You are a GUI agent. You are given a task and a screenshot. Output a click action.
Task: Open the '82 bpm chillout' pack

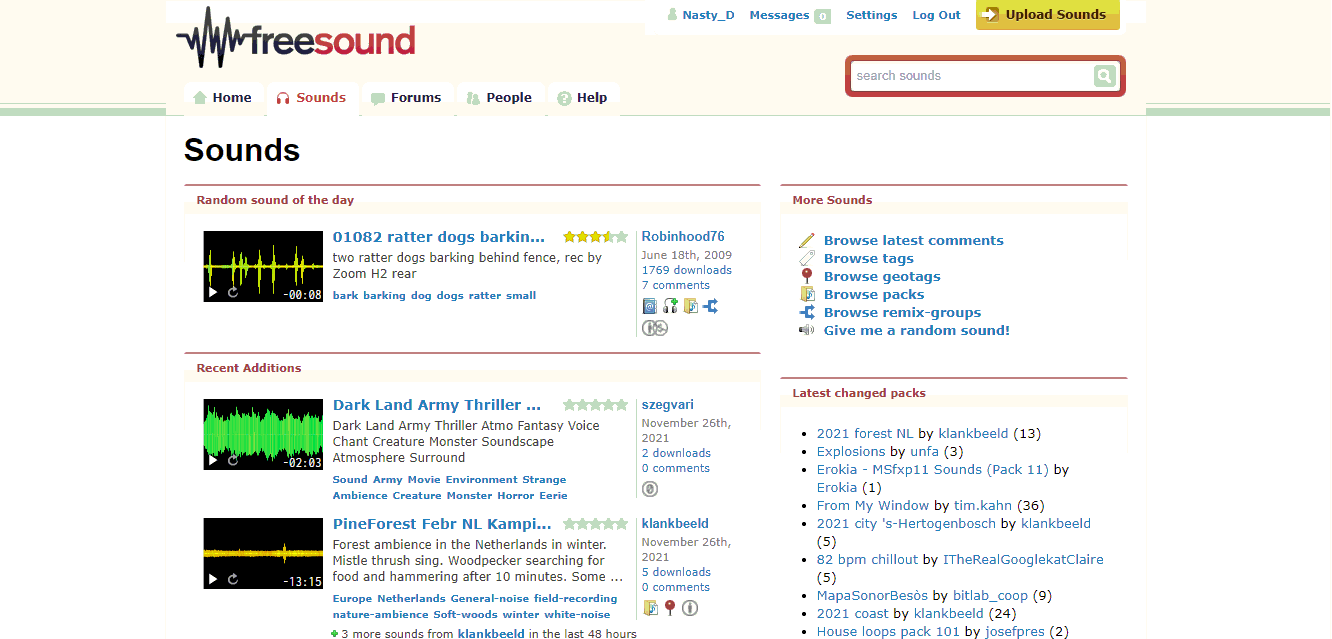coord(867,560)
